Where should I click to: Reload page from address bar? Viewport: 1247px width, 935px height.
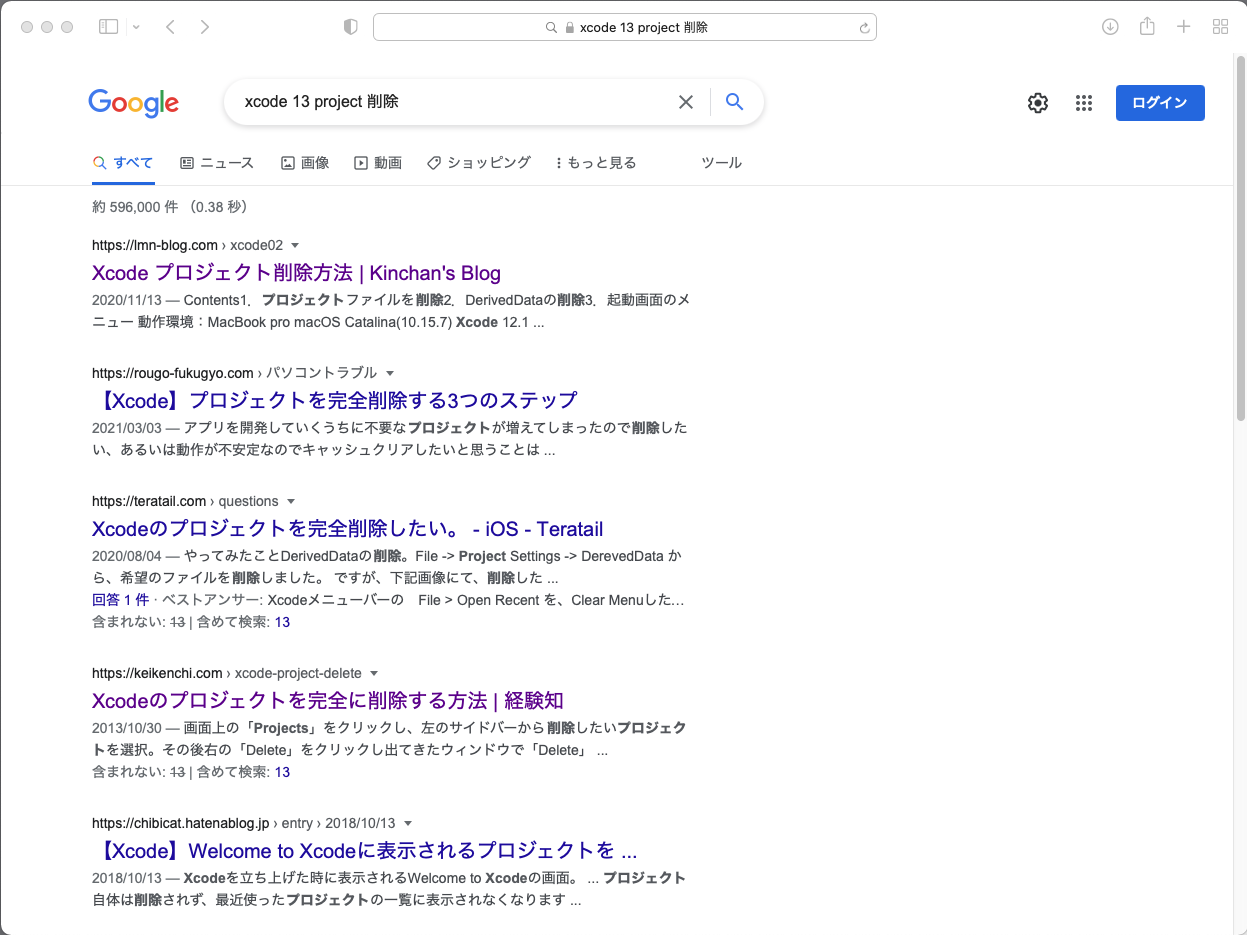864,28
